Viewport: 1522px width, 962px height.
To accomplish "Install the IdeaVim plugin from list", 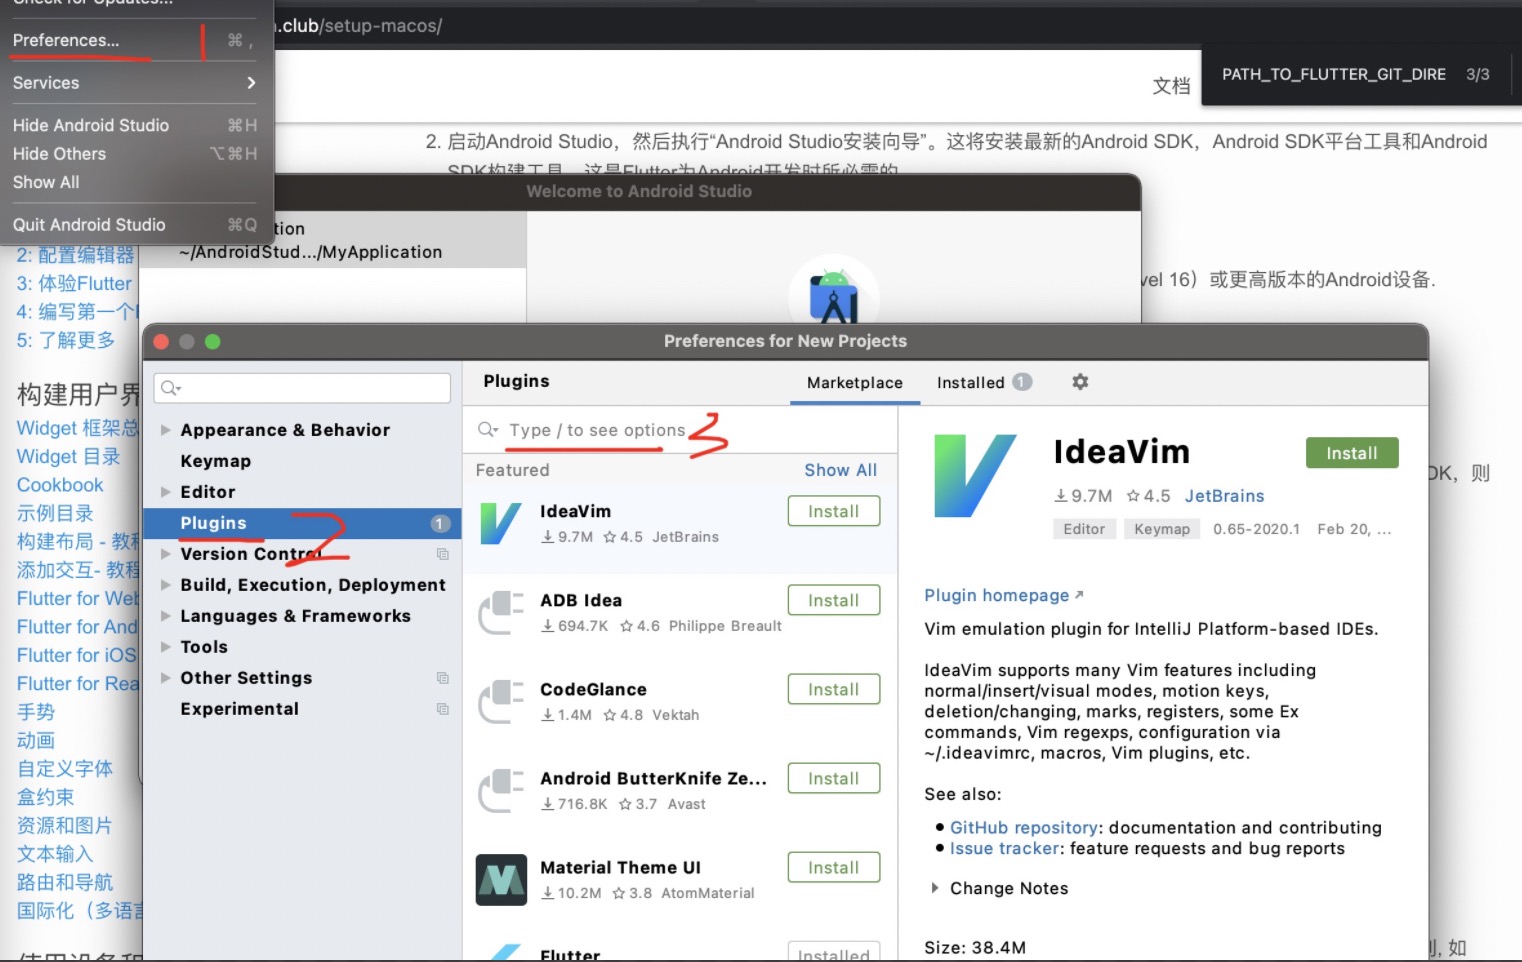I will [x=834, y=511].
